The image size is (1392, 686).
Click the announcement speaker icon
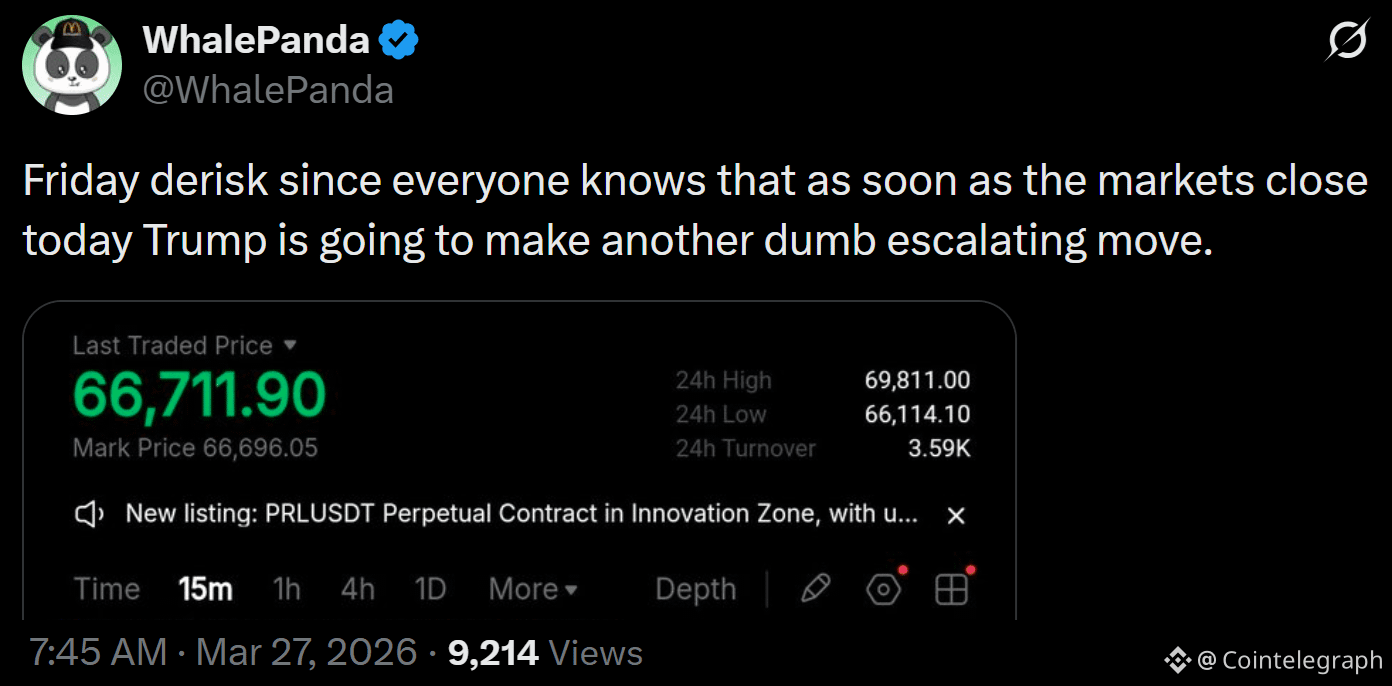[x=90, y=515]
